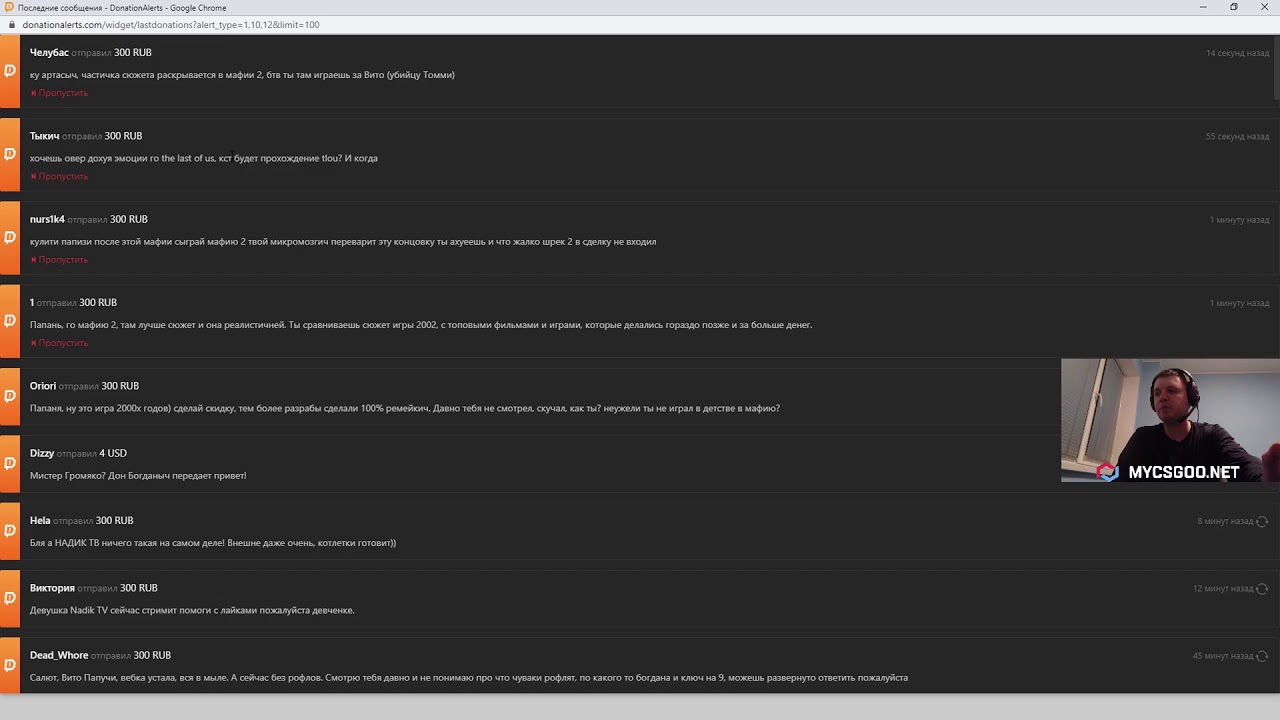Click the orange DonationAlerts icon beside Hela
This screenshot has width=1280, height=720.
tap(10, 531)
